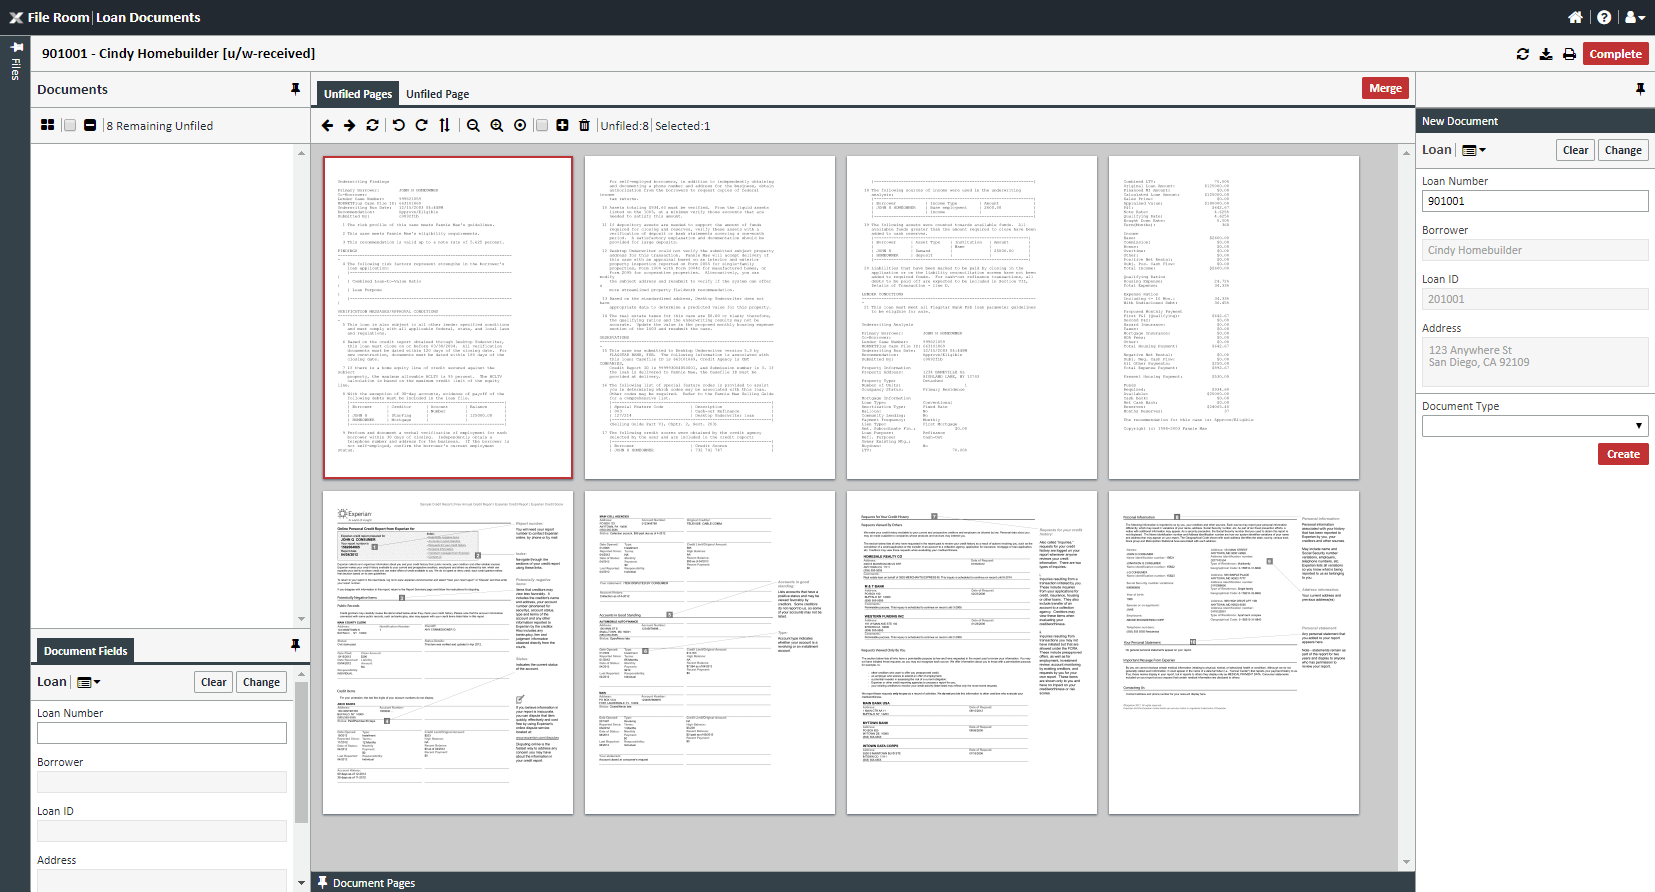The width and height of the screenshot is (1655, 892).
Task: Click the Create button
Action: (1622, 454)
